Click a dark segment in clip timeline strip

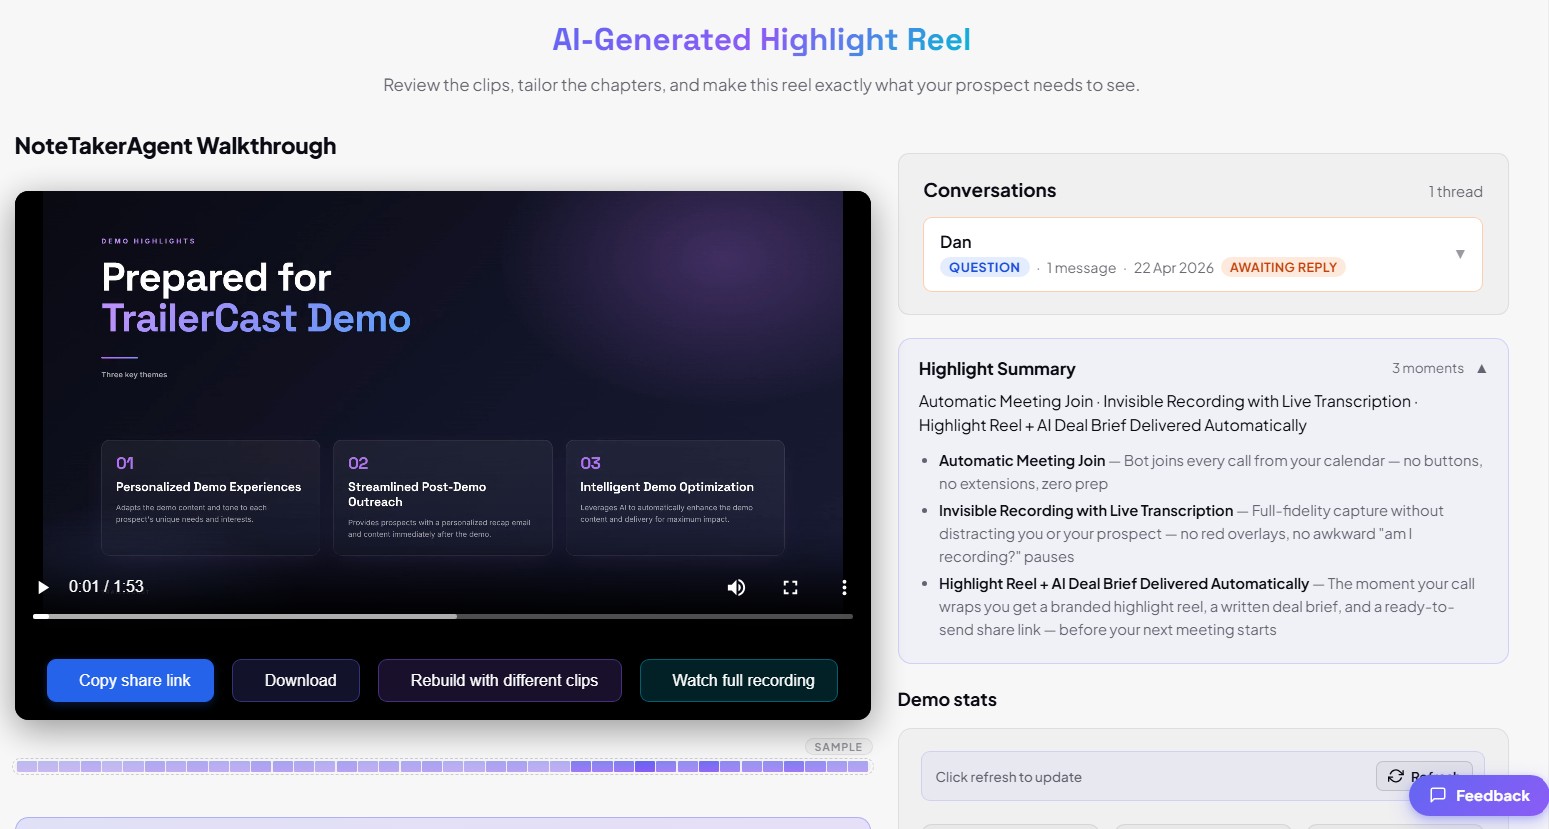pyautogui.click(x=645, y=766)
